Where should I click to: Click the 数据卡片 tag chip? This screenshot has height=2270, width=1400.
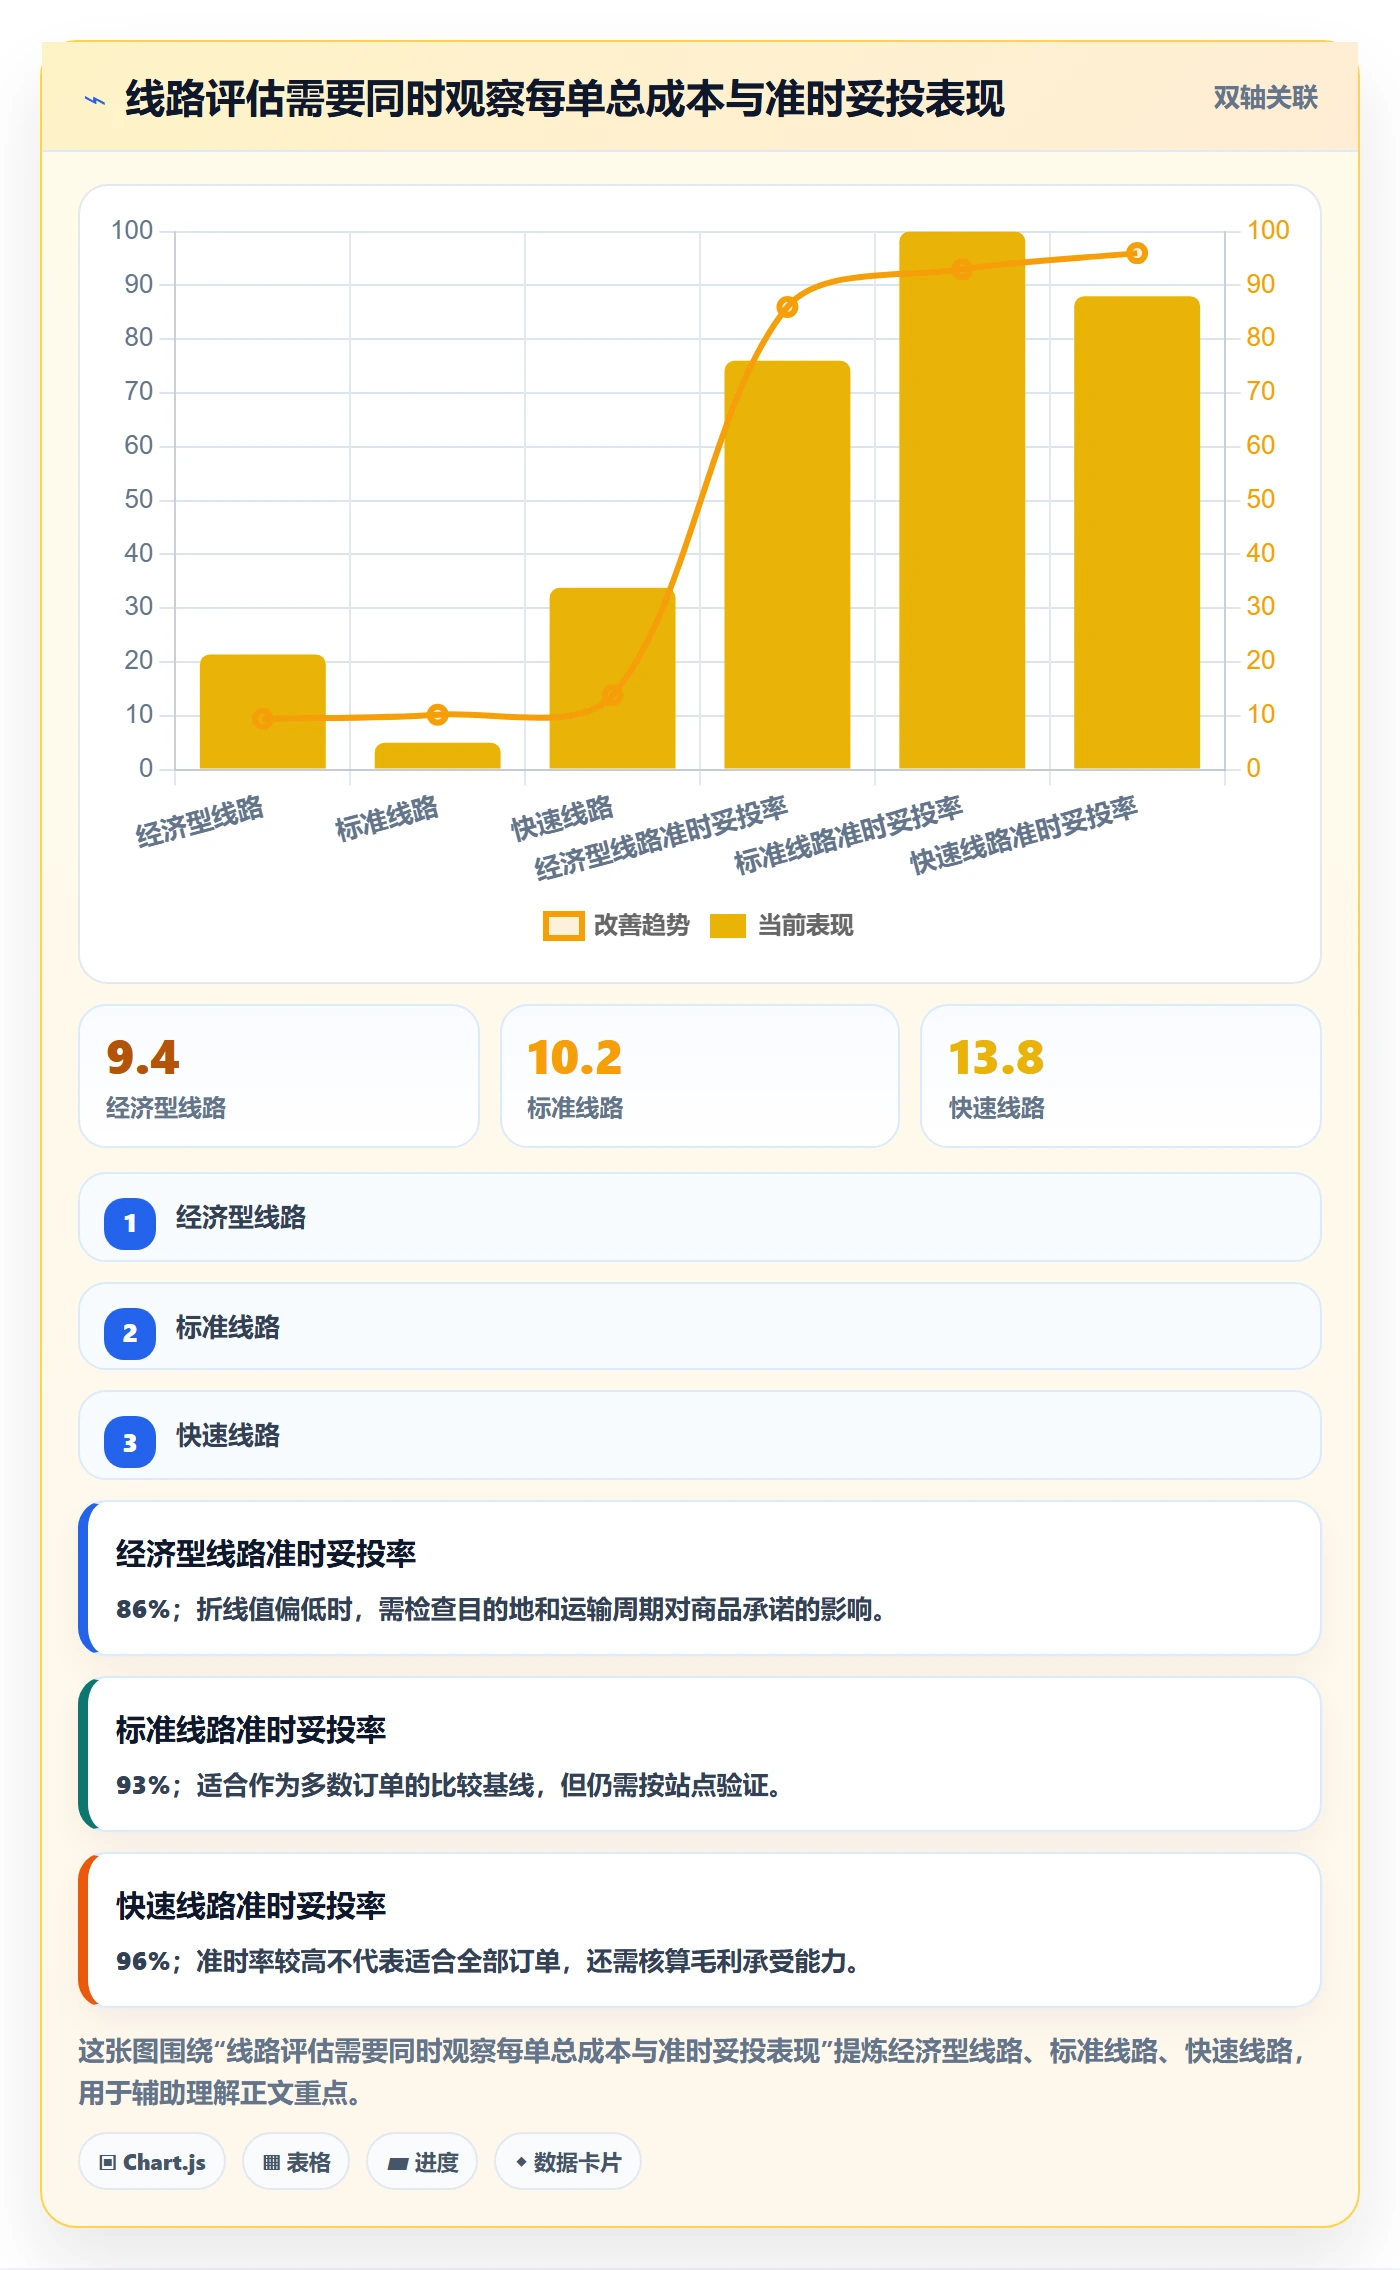click(568, 2162)
